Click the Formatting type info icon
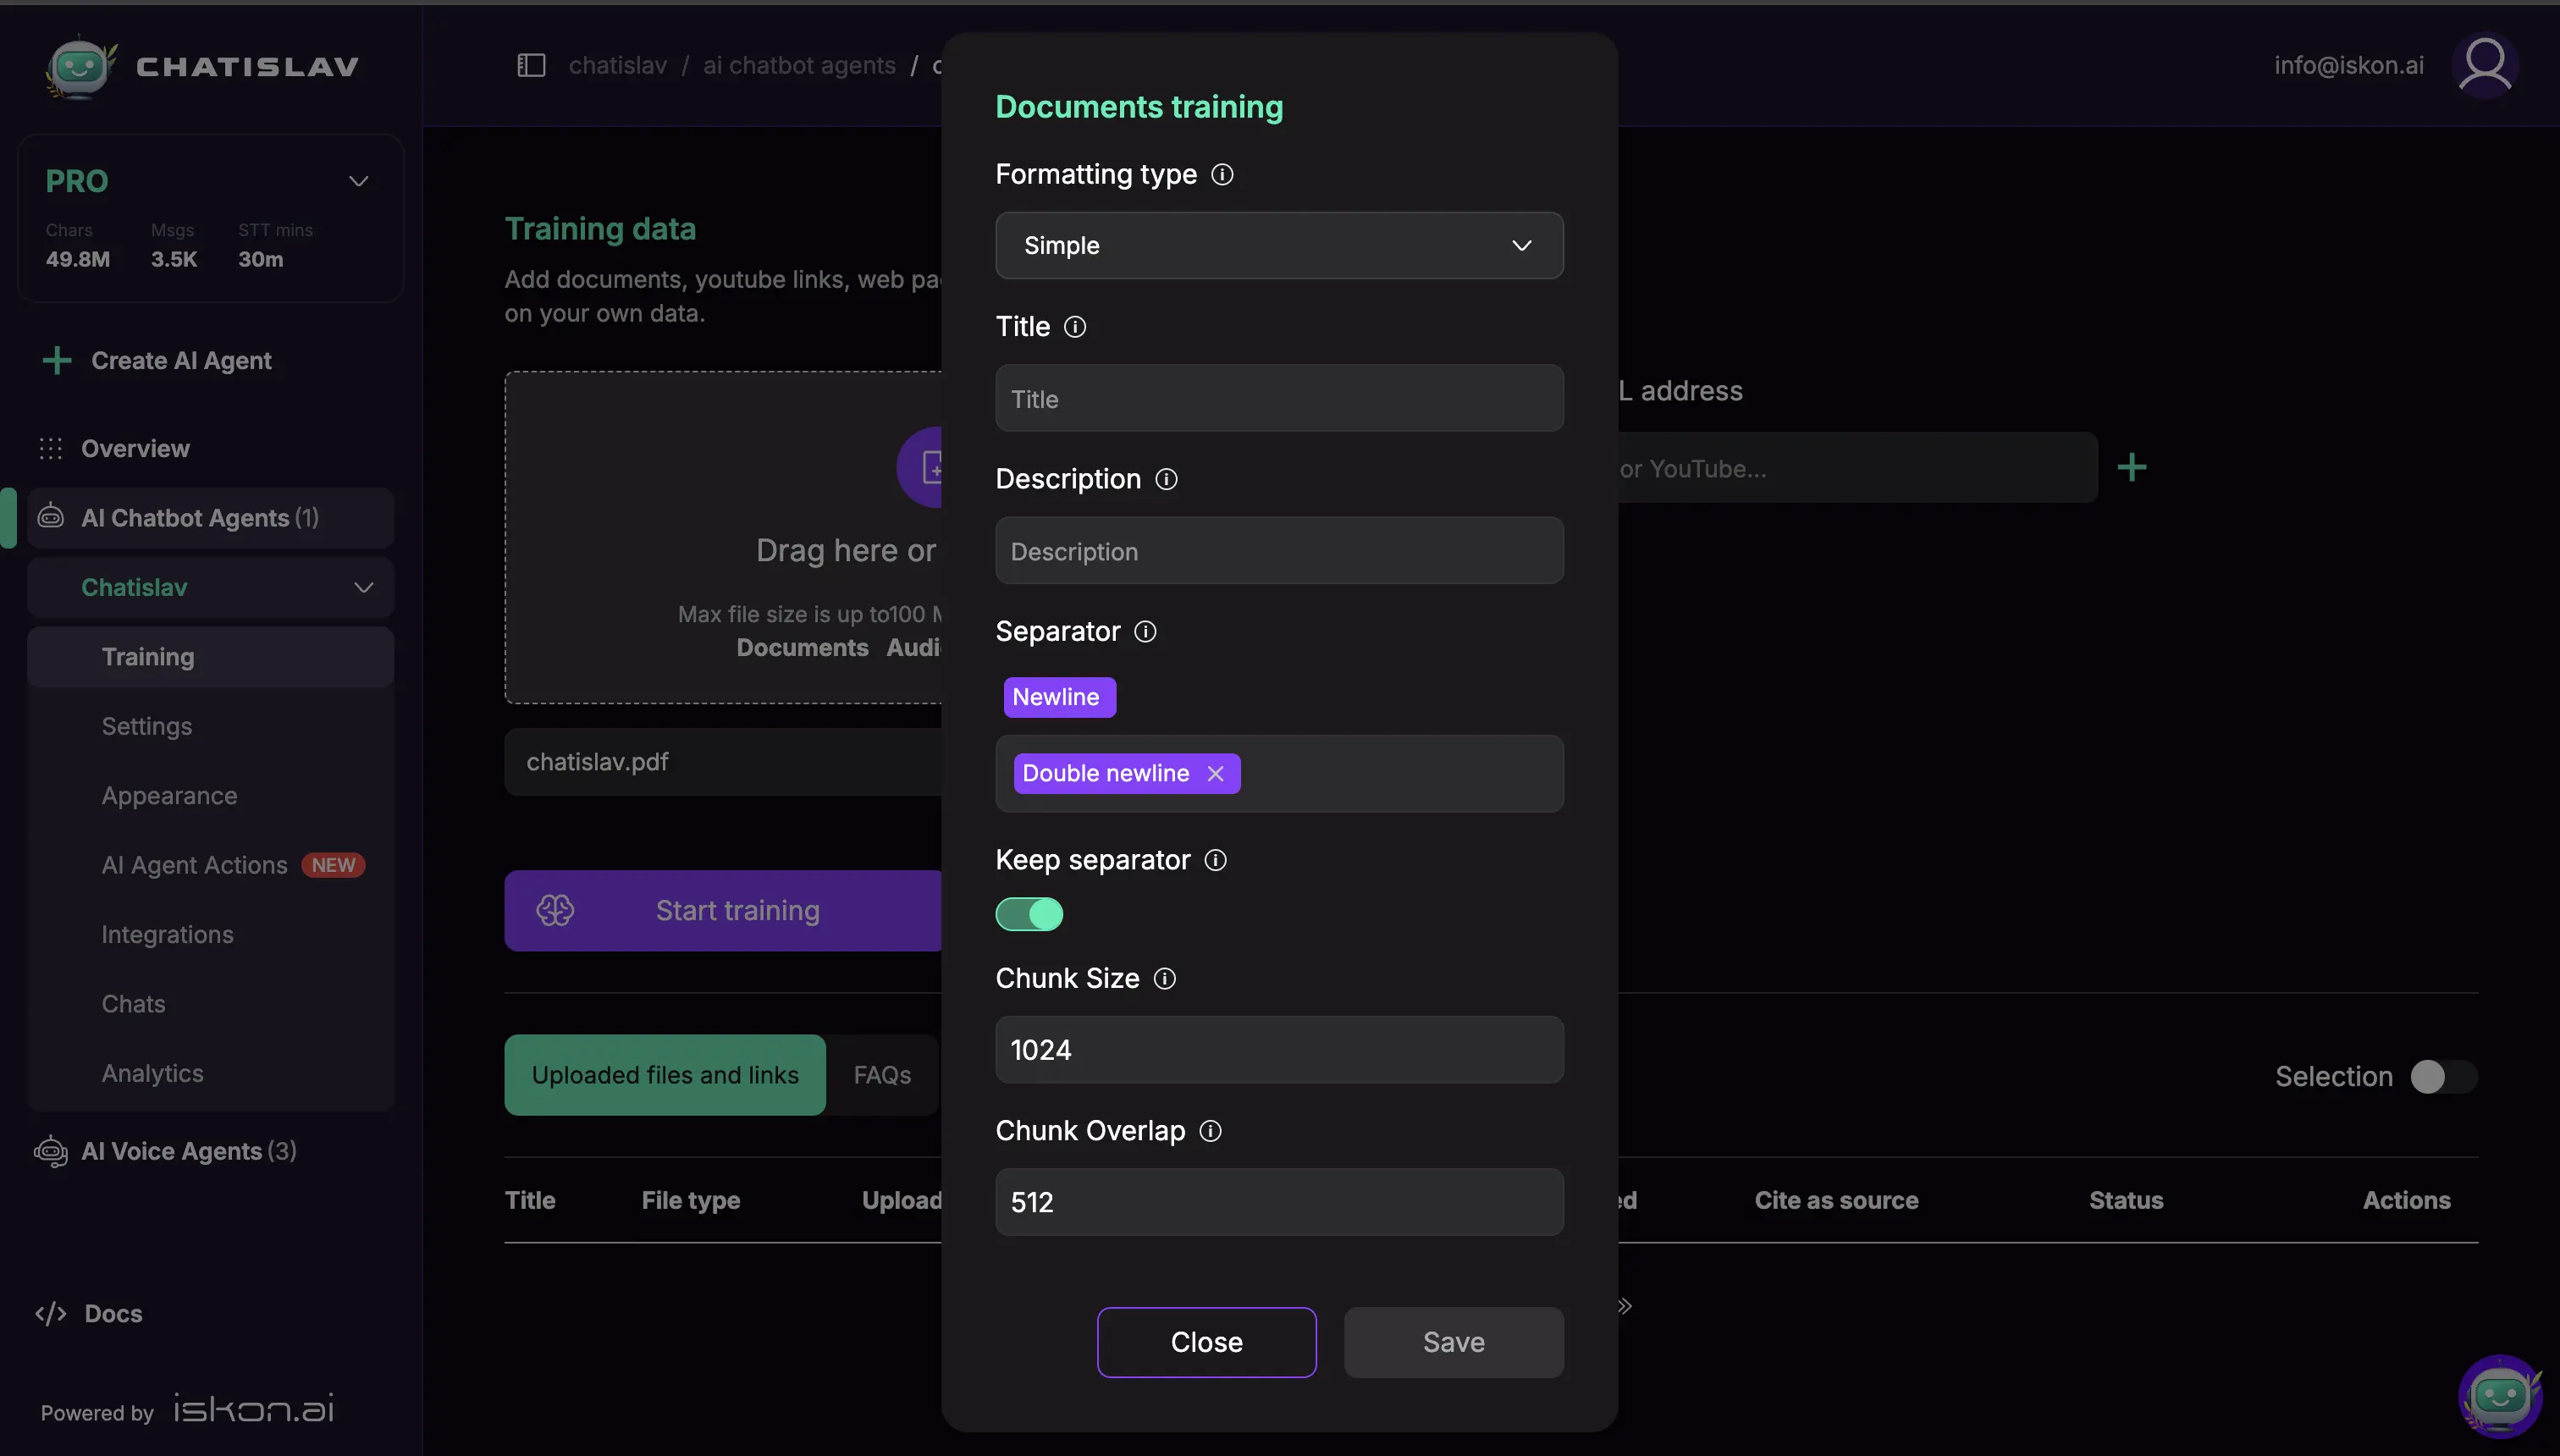2560x1456 pixels. (1222, 174)
